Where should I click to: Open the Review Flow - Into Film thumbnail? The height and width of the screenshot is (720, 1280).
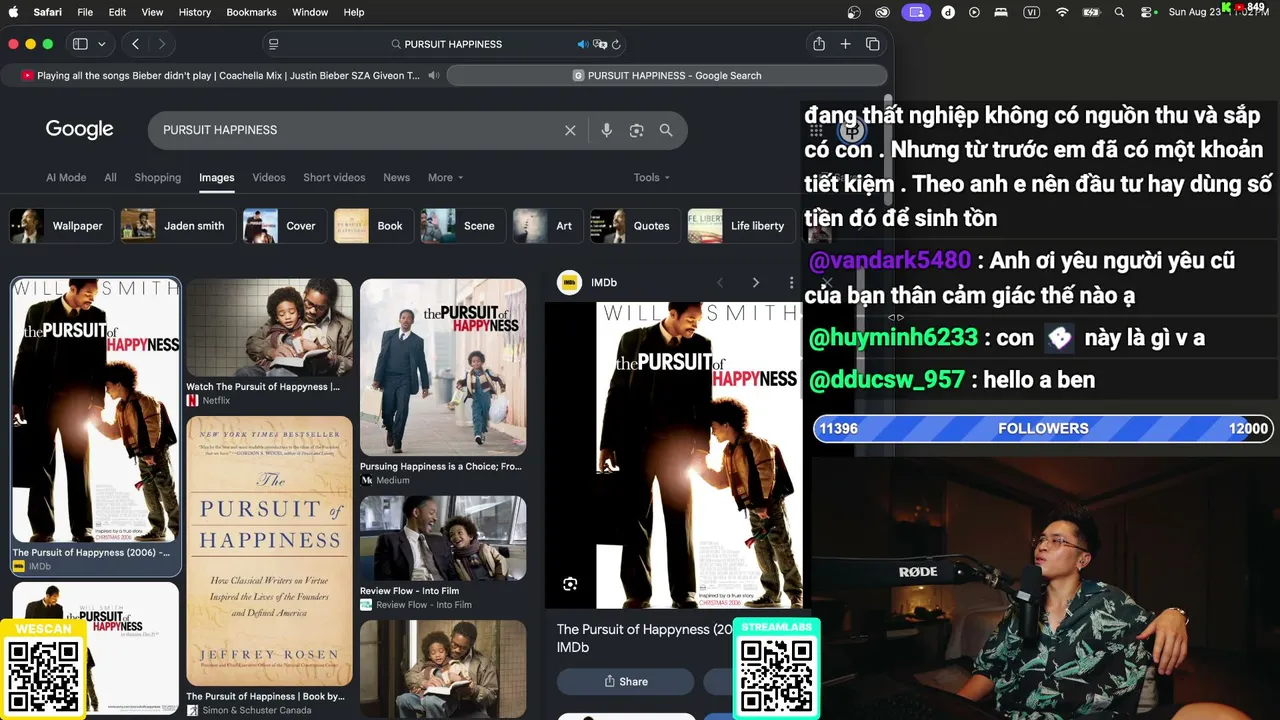(443, 538)
